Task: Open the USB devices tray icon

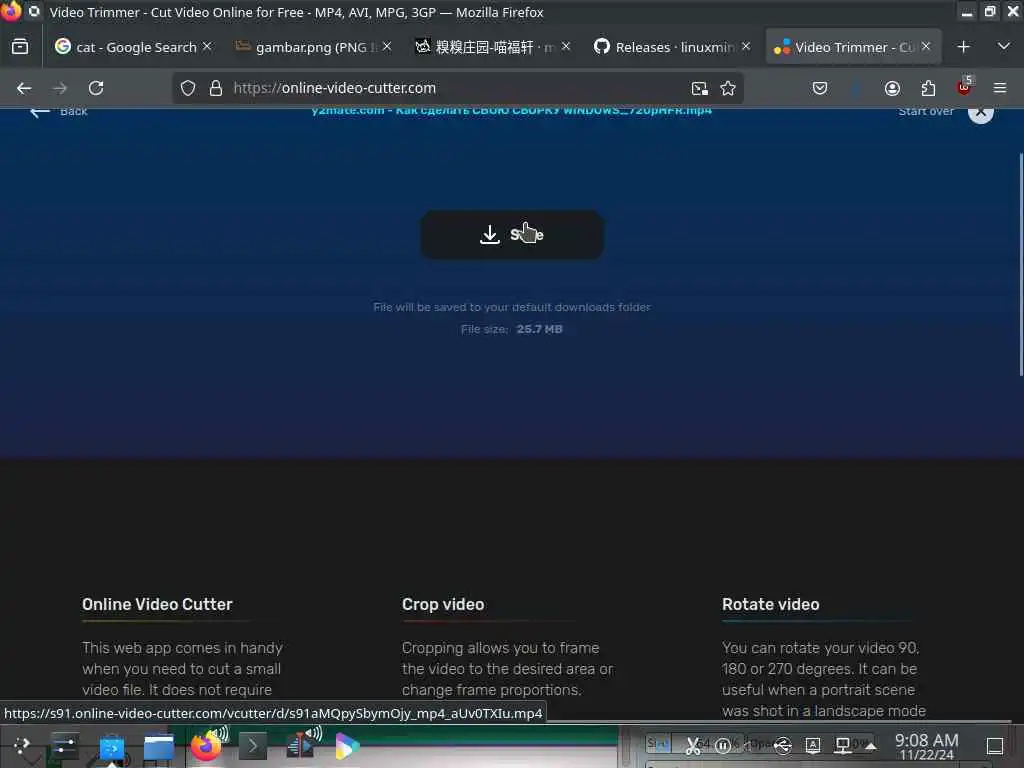Action: coord(782,745)
